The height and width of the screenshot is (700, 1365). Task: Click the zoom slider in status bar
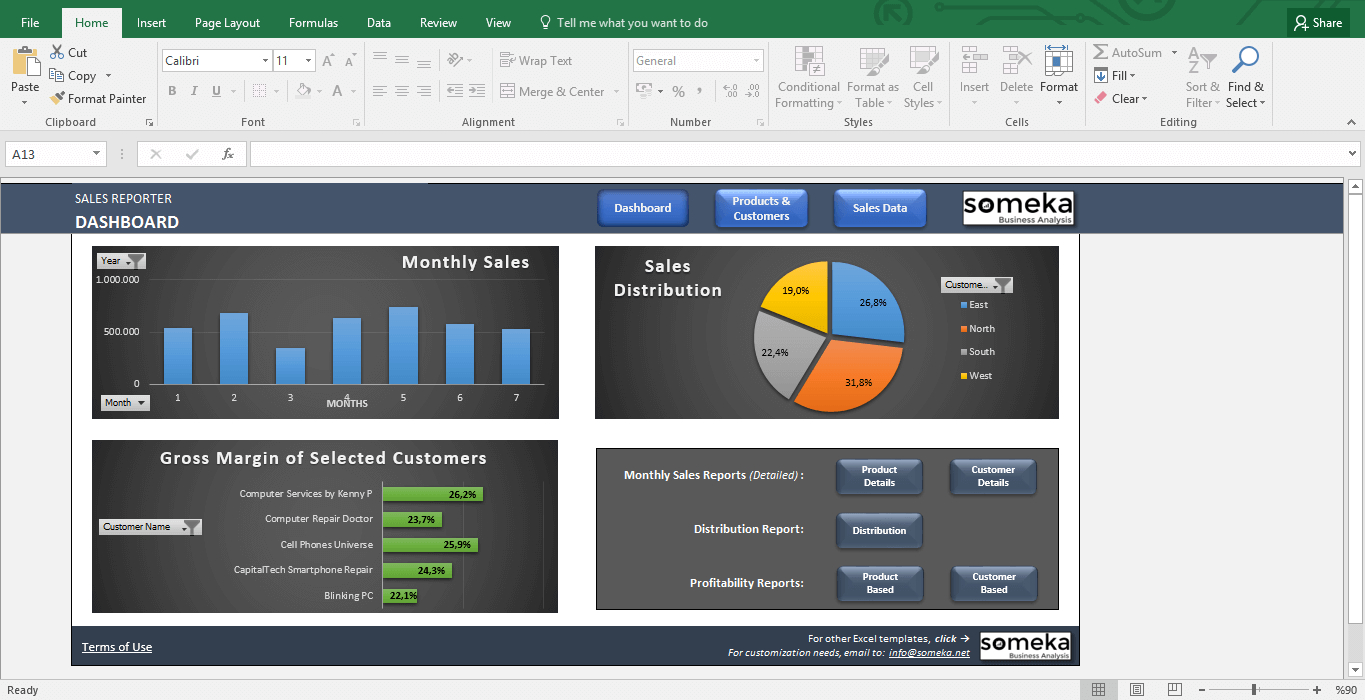(x=1254, y=690)
